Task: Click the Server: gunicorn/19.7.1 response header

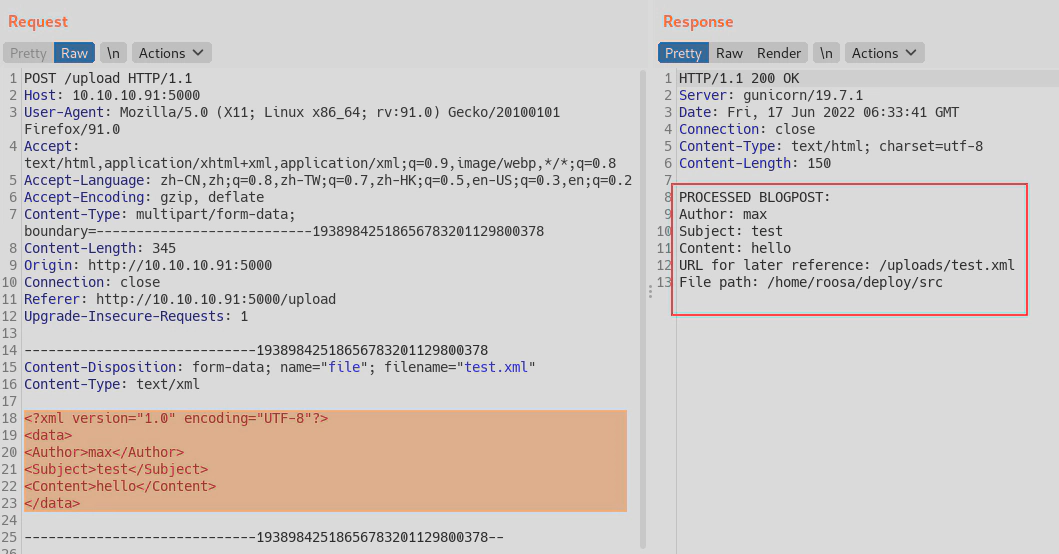Action: [x=762, y=95]
